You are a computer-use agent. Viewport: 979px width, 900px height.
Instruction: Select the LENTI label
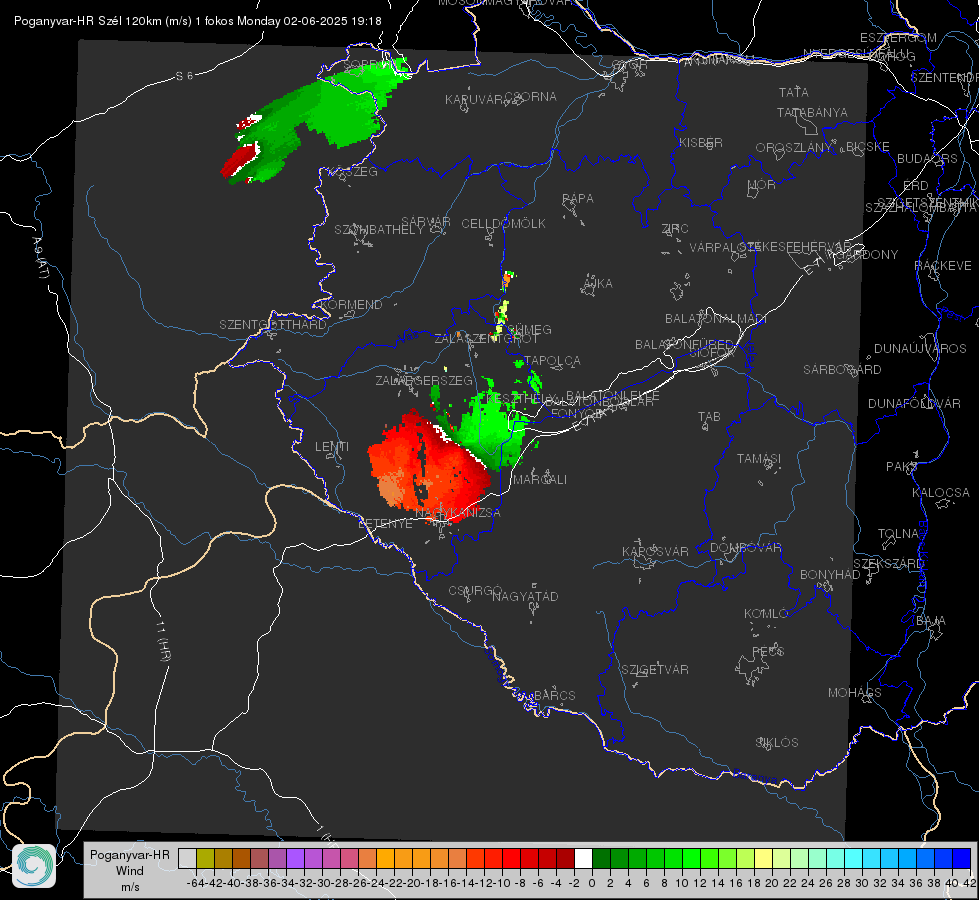coord(332,446)
